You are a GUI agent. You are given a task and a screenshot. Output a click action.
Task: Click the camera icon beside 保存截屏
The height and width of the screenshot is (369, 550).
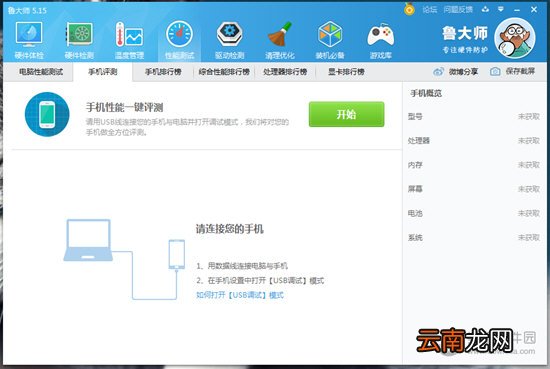[495, 72]
